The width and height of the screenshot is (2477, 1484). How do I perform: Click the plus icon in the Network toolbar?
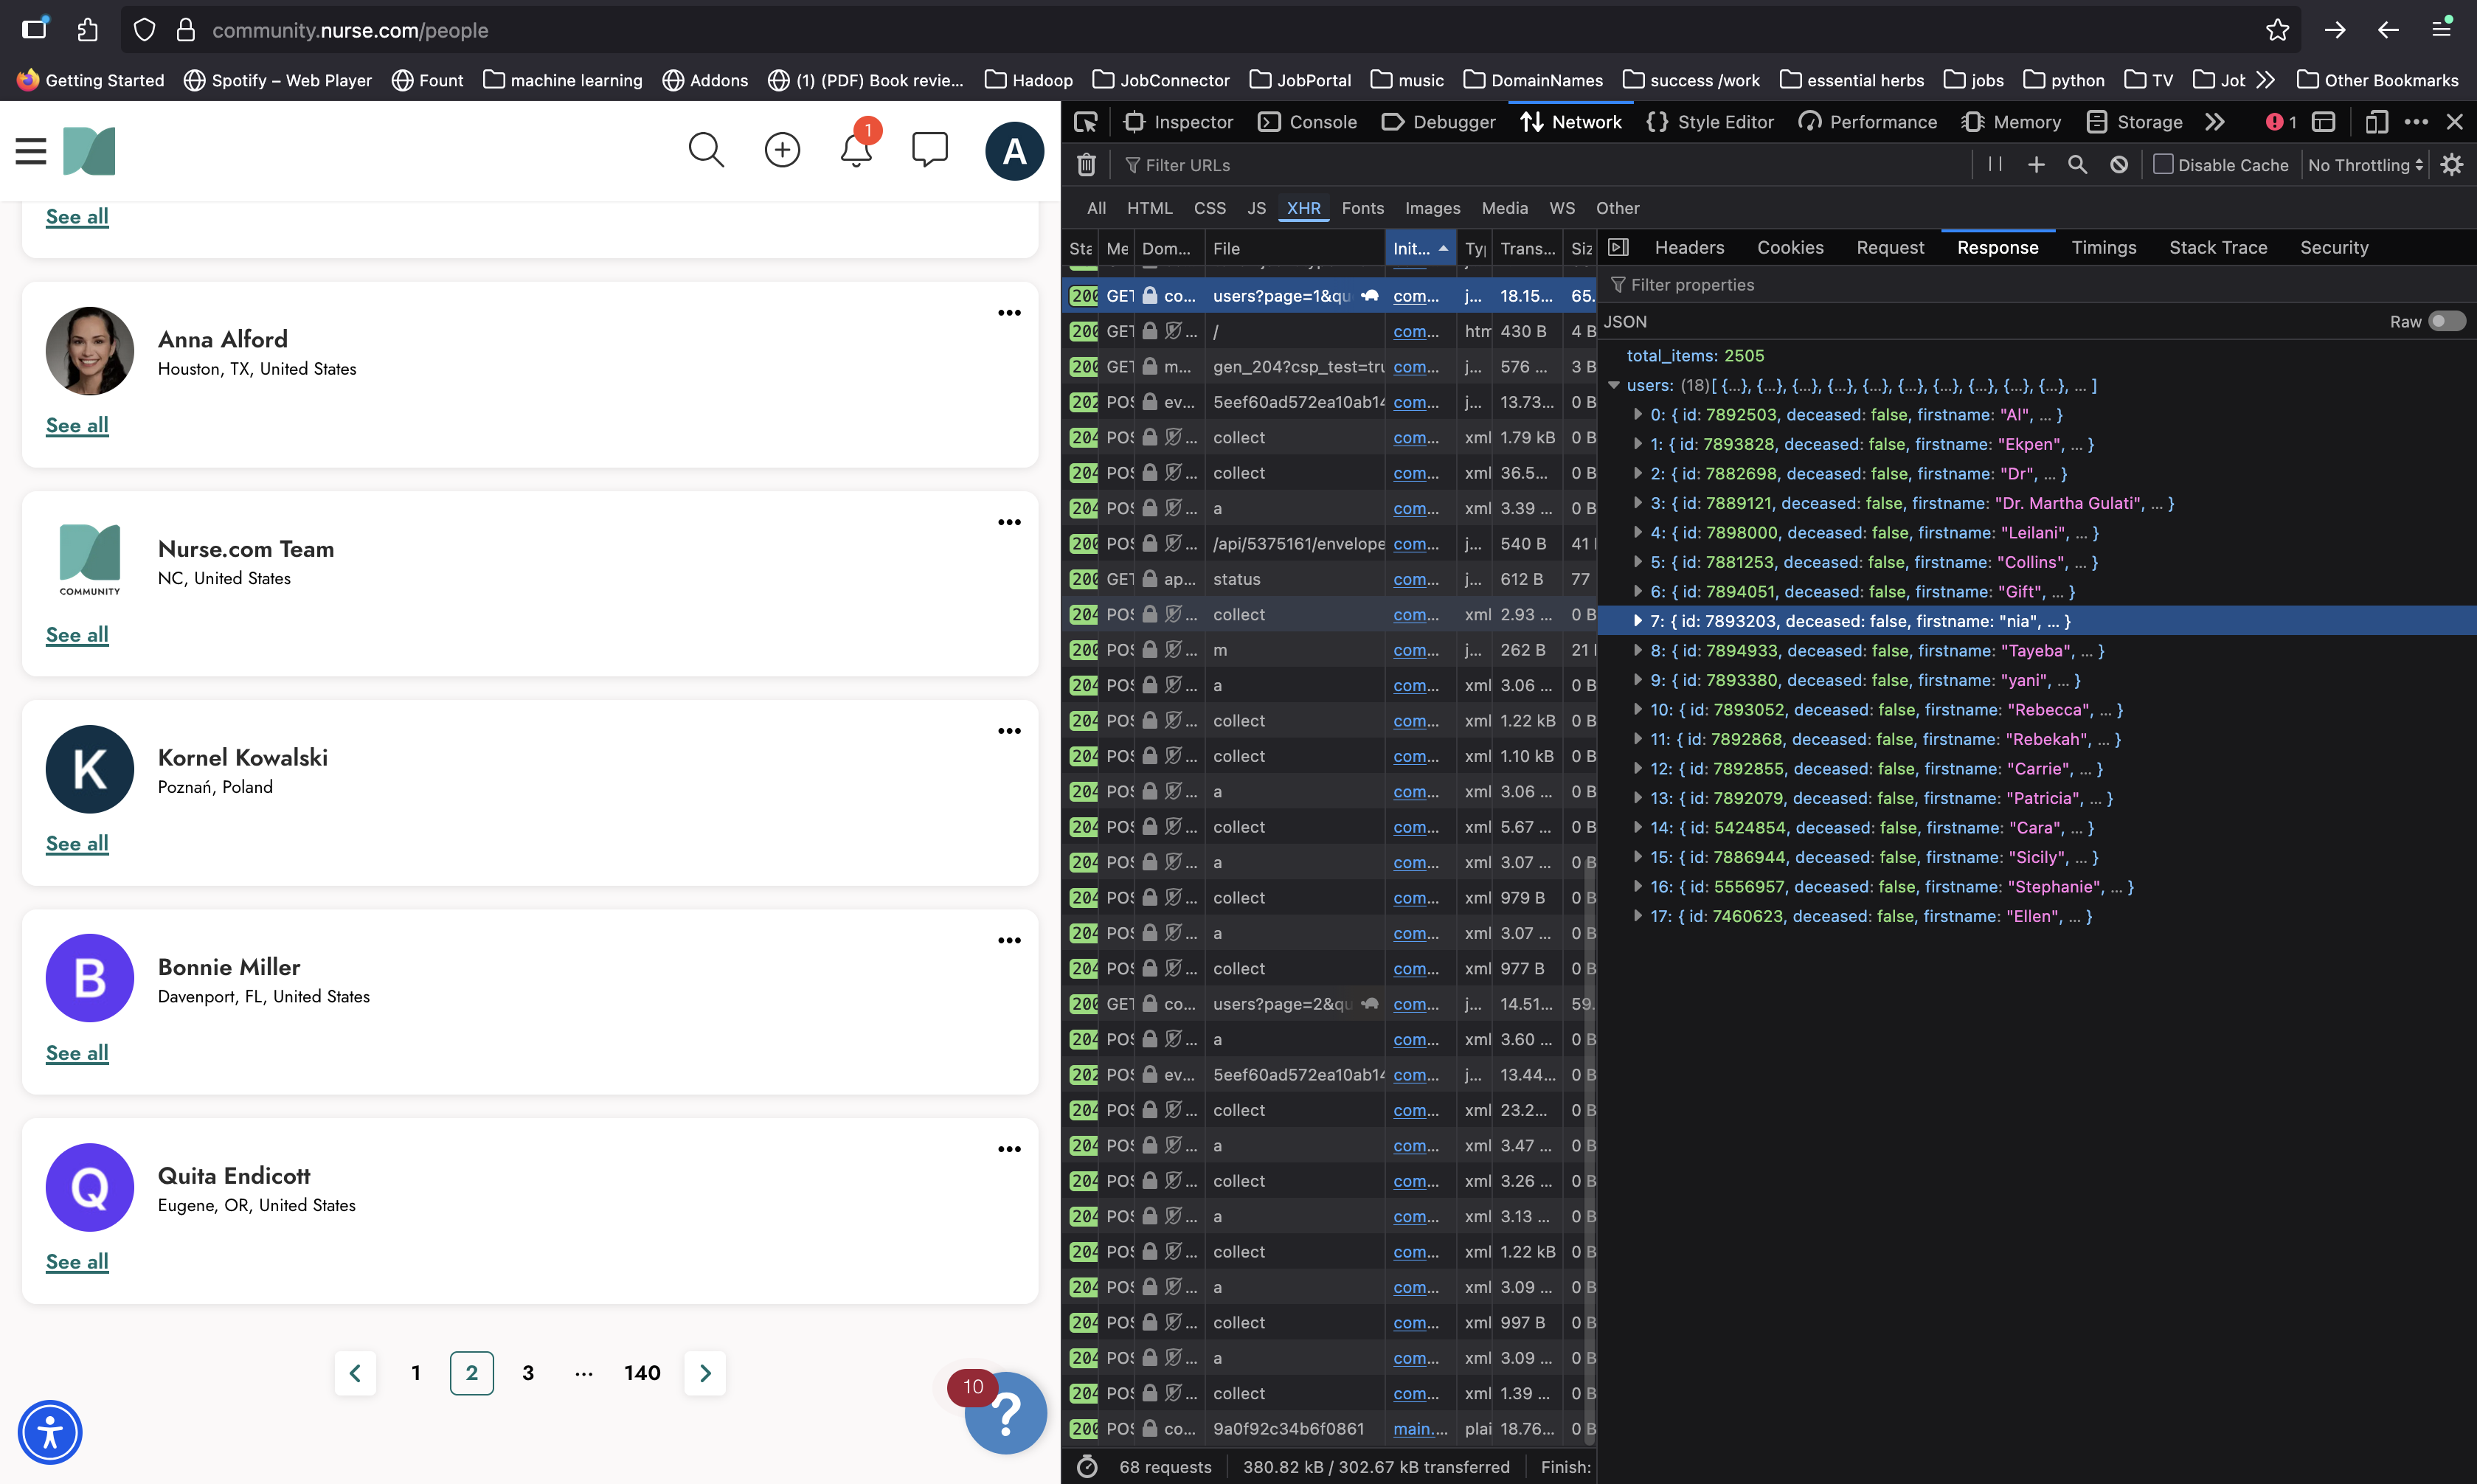2036,165
